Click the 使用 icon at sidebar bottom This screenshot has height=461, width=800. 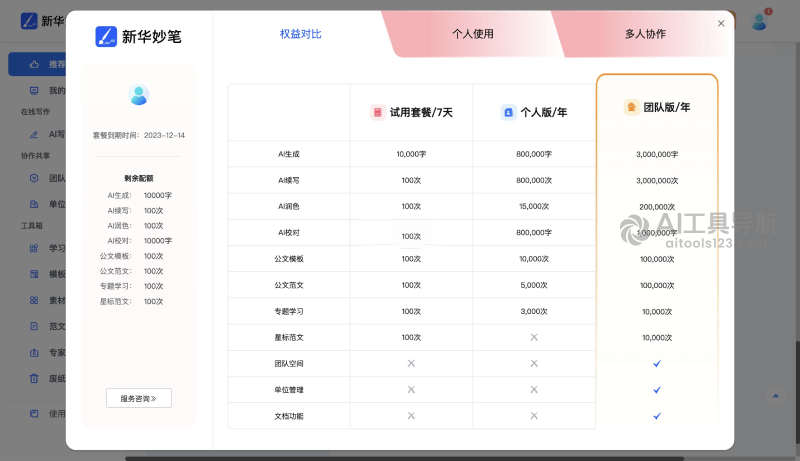[34, 414]
